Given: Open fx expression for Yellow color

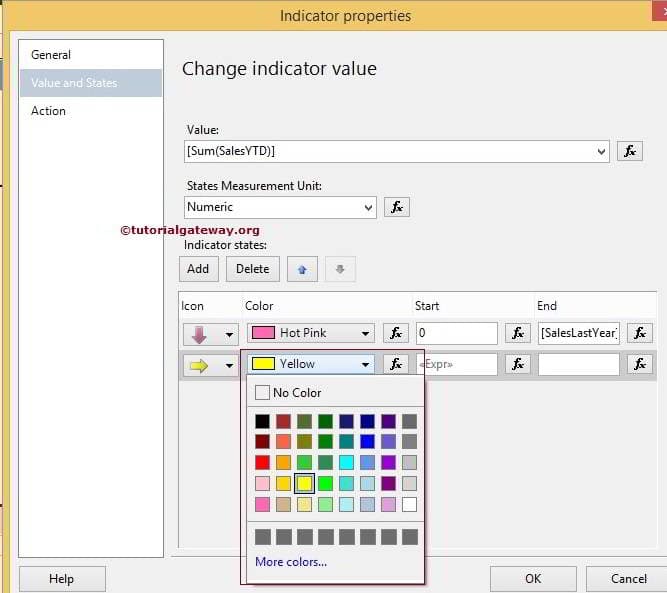Looking at the screenshot, I should (x=396, y=364).
